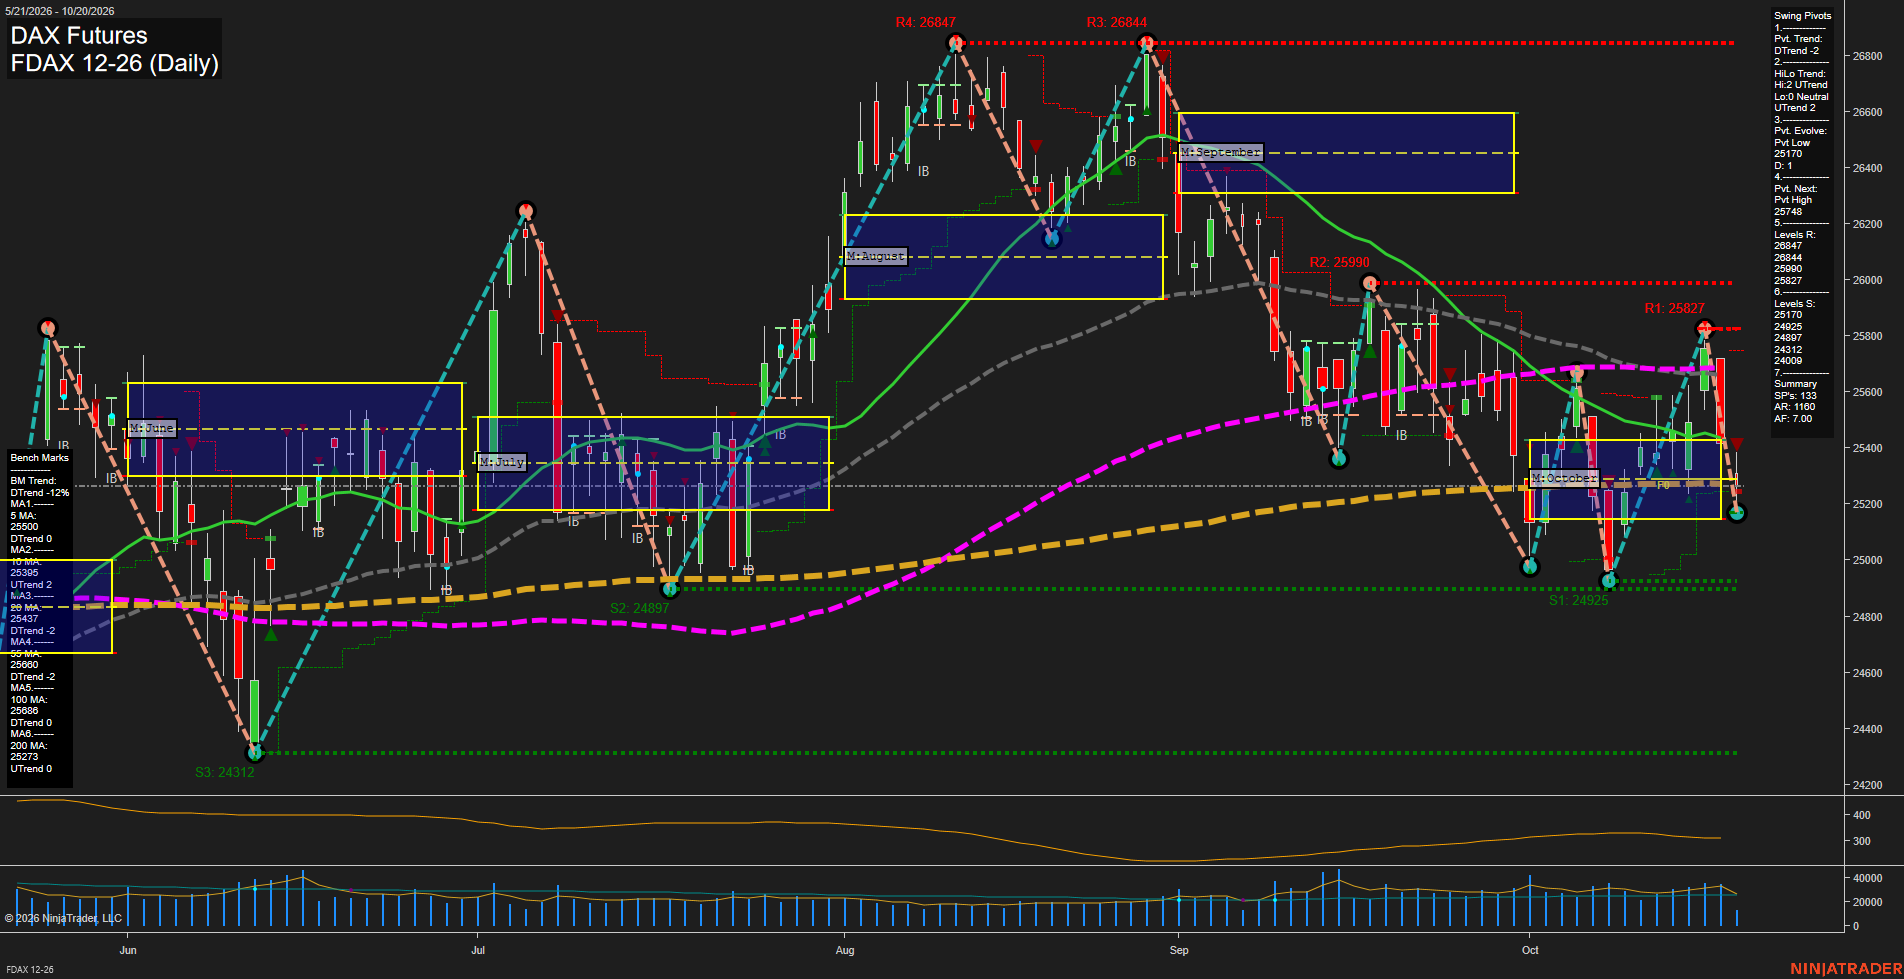Click the M:August monthly range label
The image size is (1904, 979).
(876, 256)
